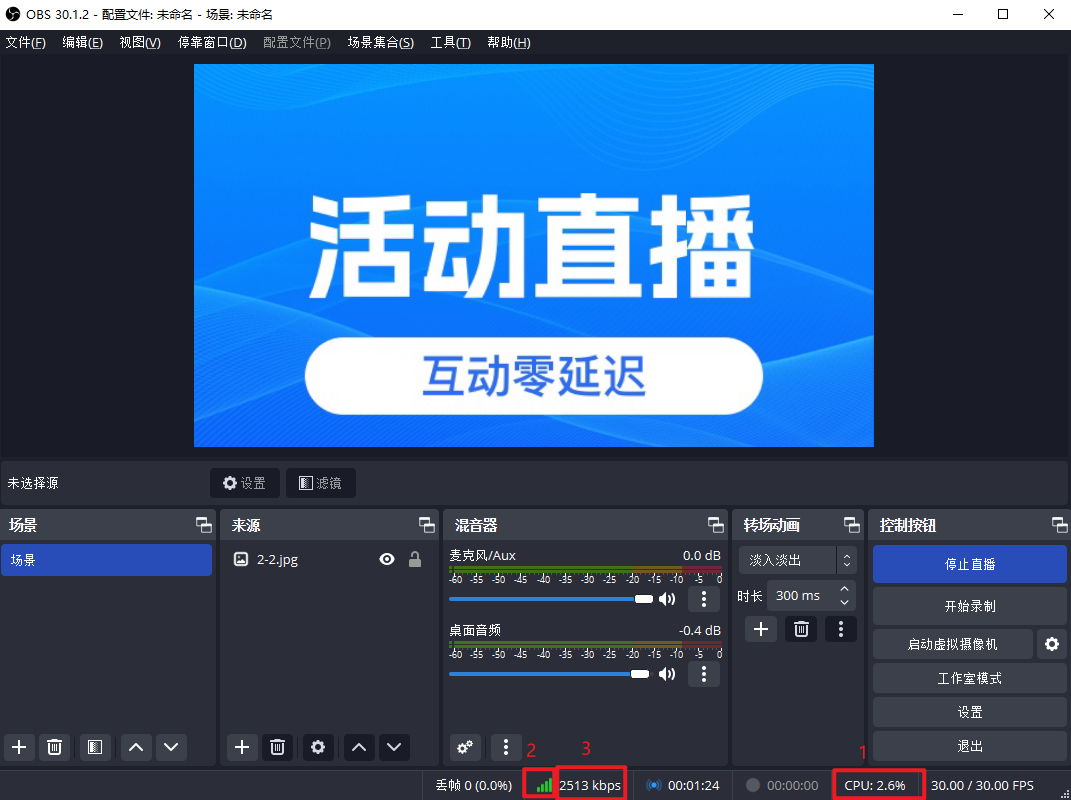
Task: Click the 开始录制 button
Action: 969,606
